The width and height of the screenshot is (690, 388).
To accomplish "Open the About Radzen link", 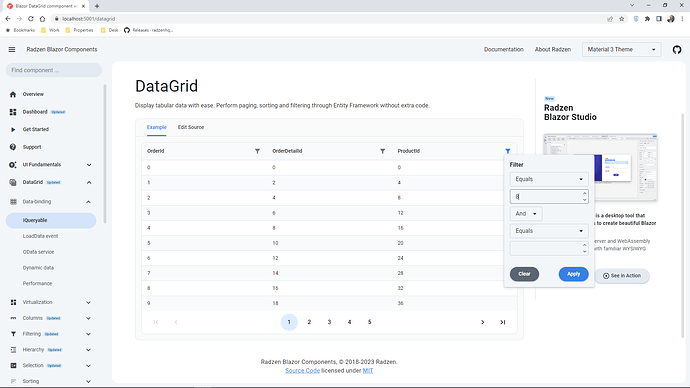I will tap(553, 50).
